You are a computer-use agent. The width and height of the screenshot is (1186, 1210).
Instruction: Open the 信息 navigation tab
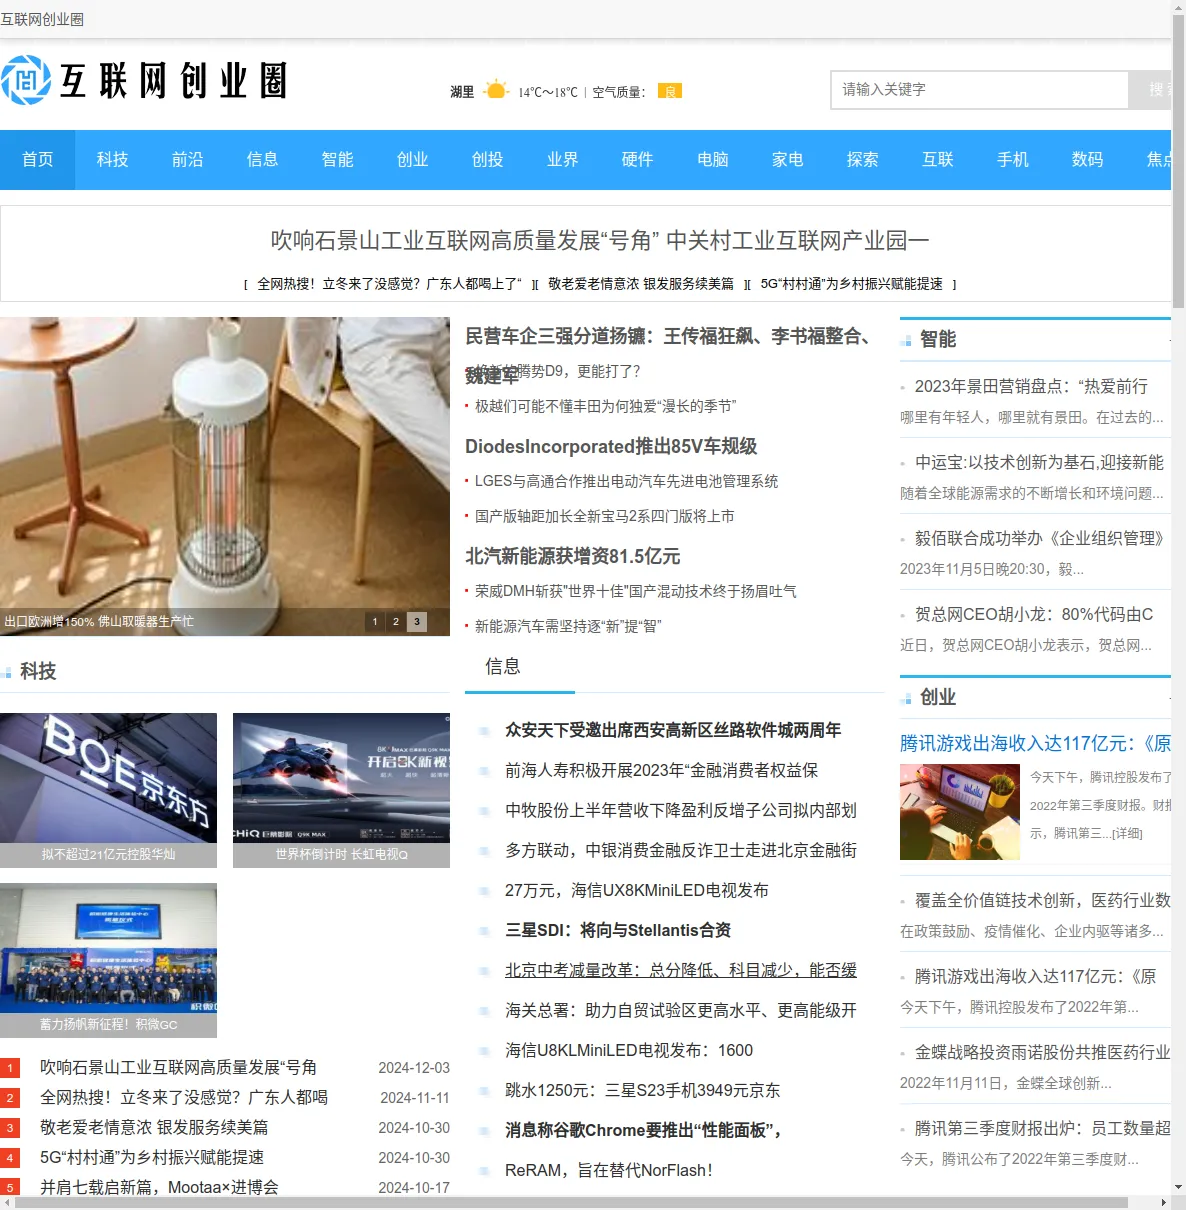(x=262, y=159)
